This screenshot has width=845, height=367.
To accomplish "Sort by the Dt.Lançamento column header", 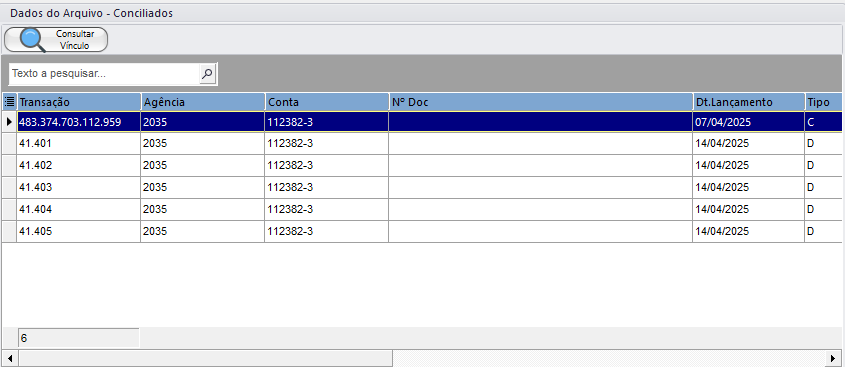I will [x=749, y=102].
